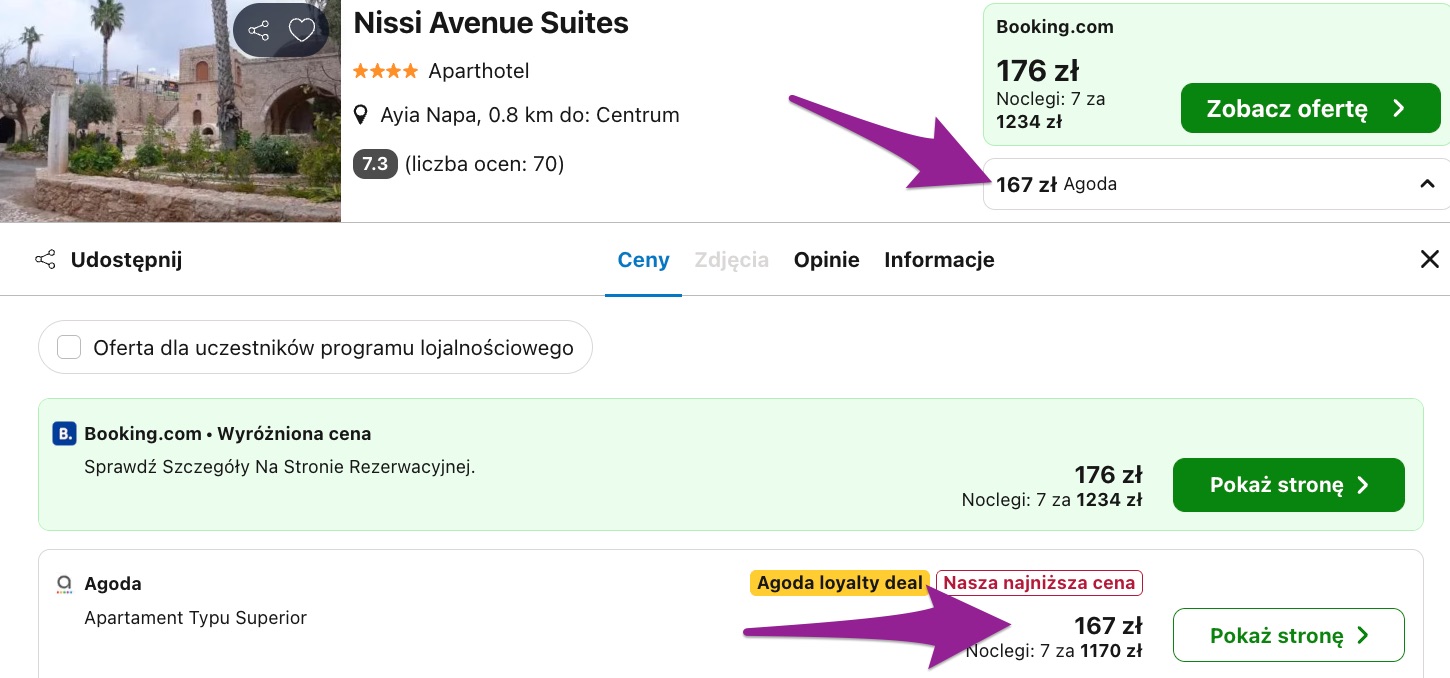The image size is (1450, 678).
Task: Open the Informacje tab
Action: point(939,260)
